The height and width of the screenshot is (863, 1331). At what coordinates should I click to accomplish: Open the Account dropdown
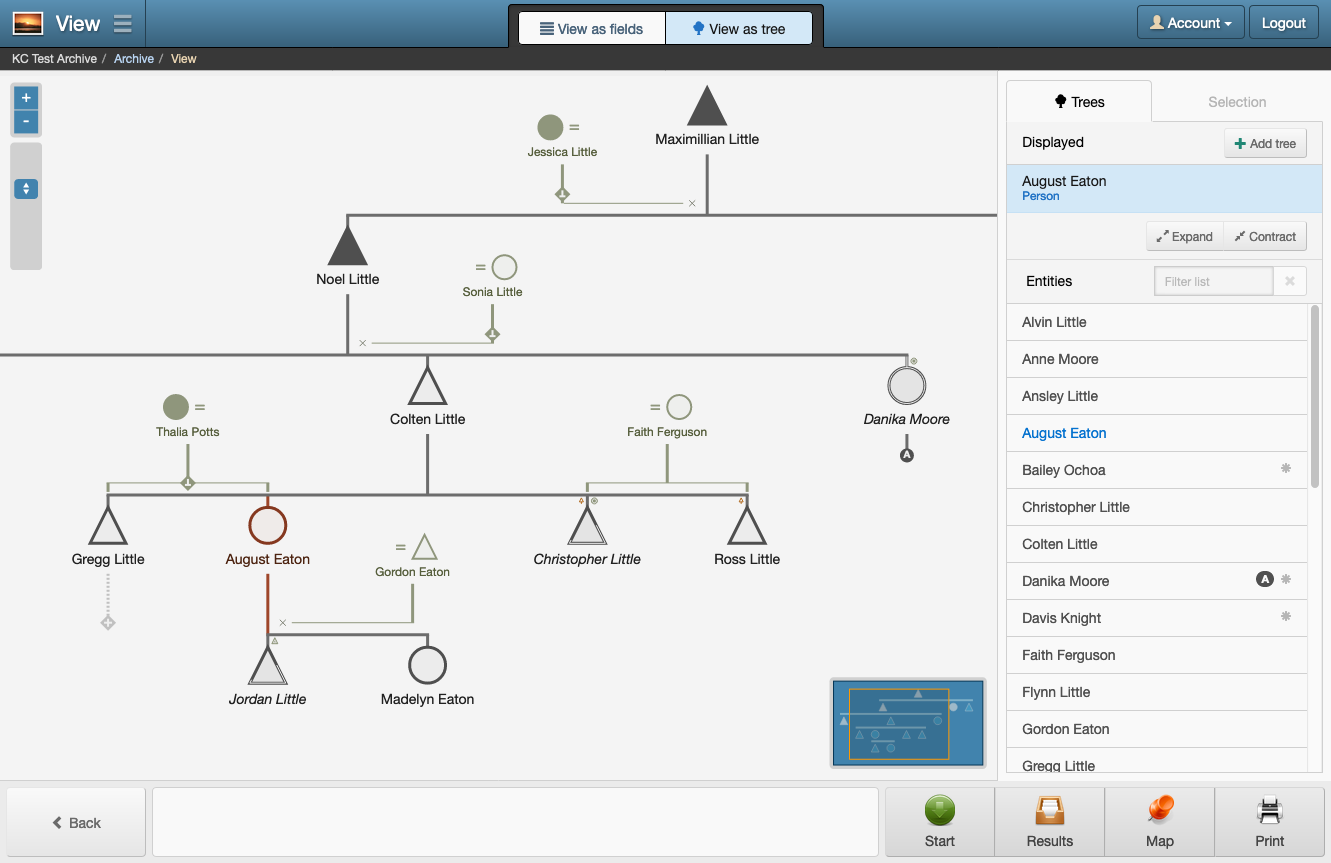[x=1190, y=21]
